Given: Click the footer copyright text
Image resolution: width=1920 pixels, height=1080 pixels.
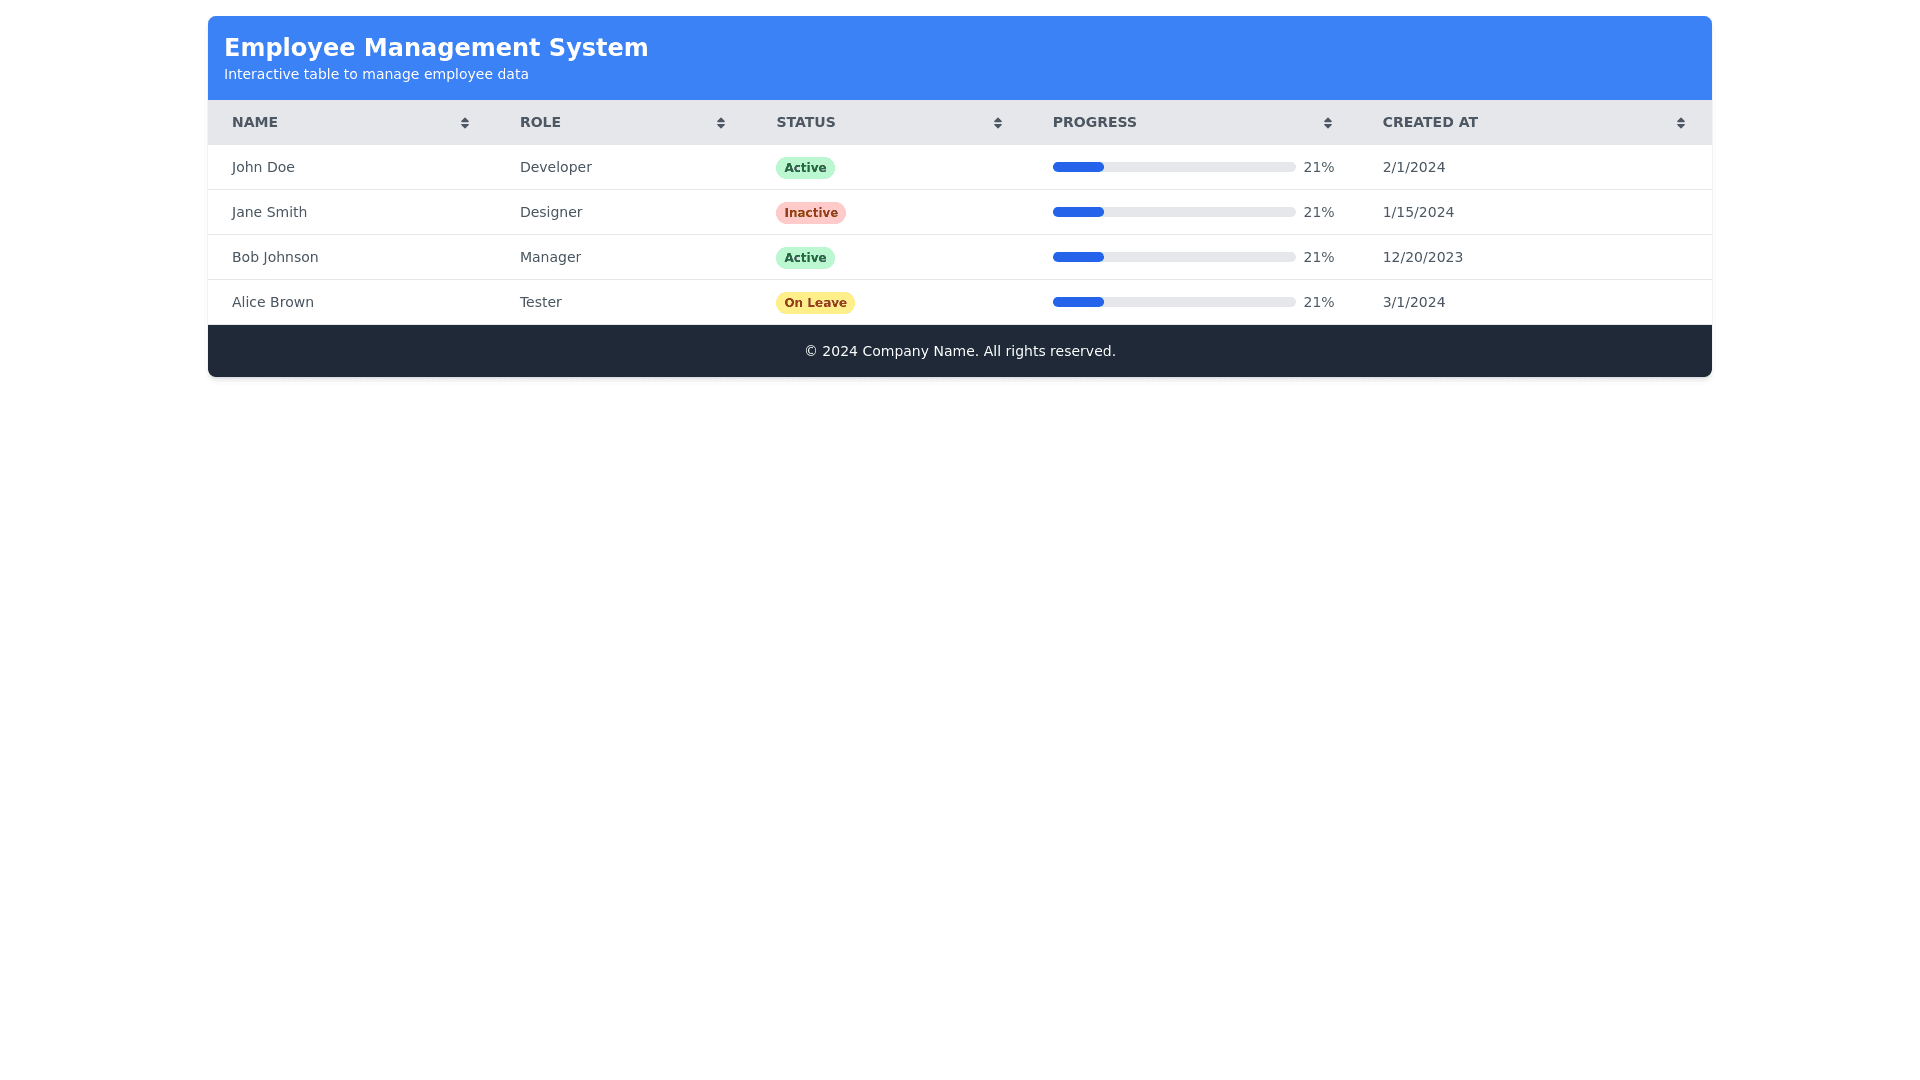Looking at the screenshot, I should pos(960,351).
